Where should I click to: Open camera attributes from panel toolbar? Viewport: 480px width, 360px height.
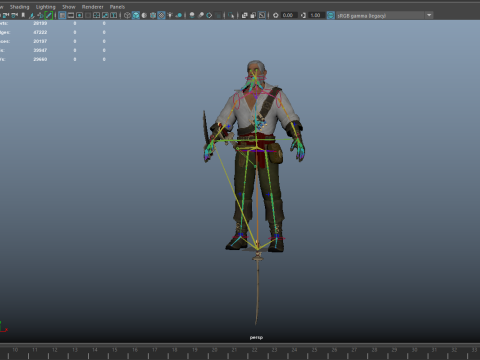14,15
